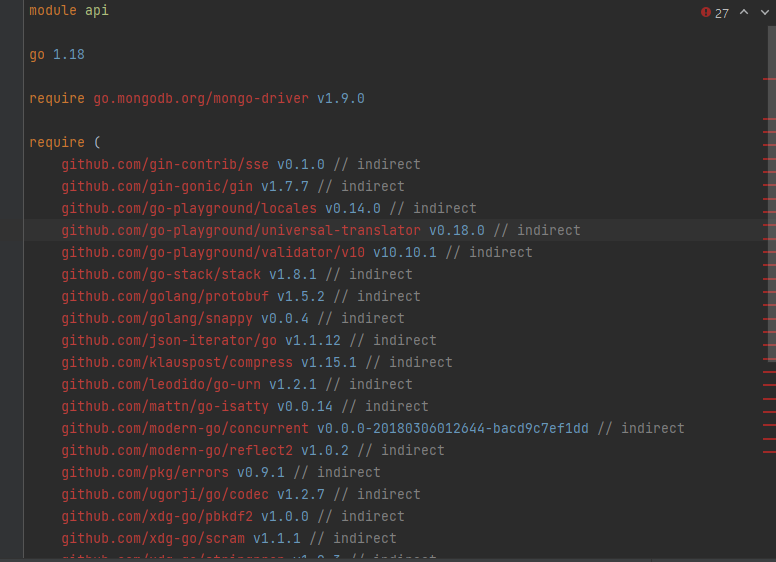Click version v1.0.0 of pbkdf2
Image resolution: width=776 pixels, height=562 pixels.
pyautogui.click(x=285, y=516)
